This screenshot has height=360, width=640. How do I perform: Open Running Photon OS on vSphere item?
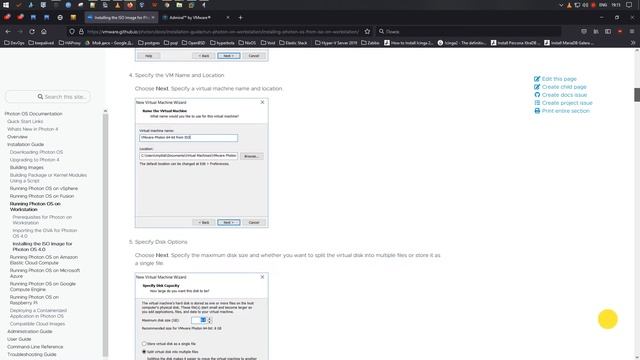pos(44,188)
